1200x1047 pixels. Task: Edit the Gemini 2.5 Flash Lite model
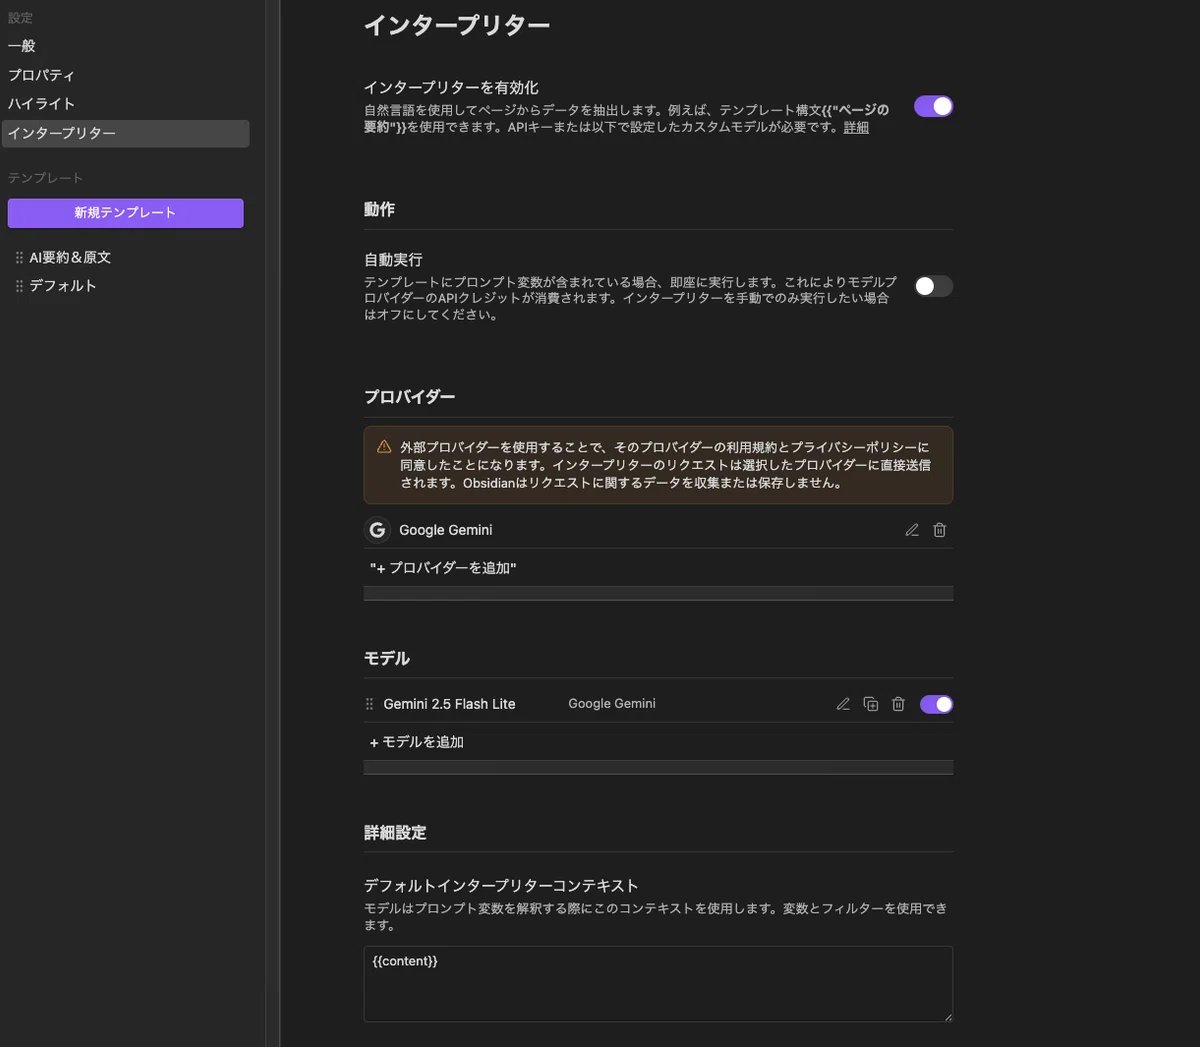coord(843,704)
